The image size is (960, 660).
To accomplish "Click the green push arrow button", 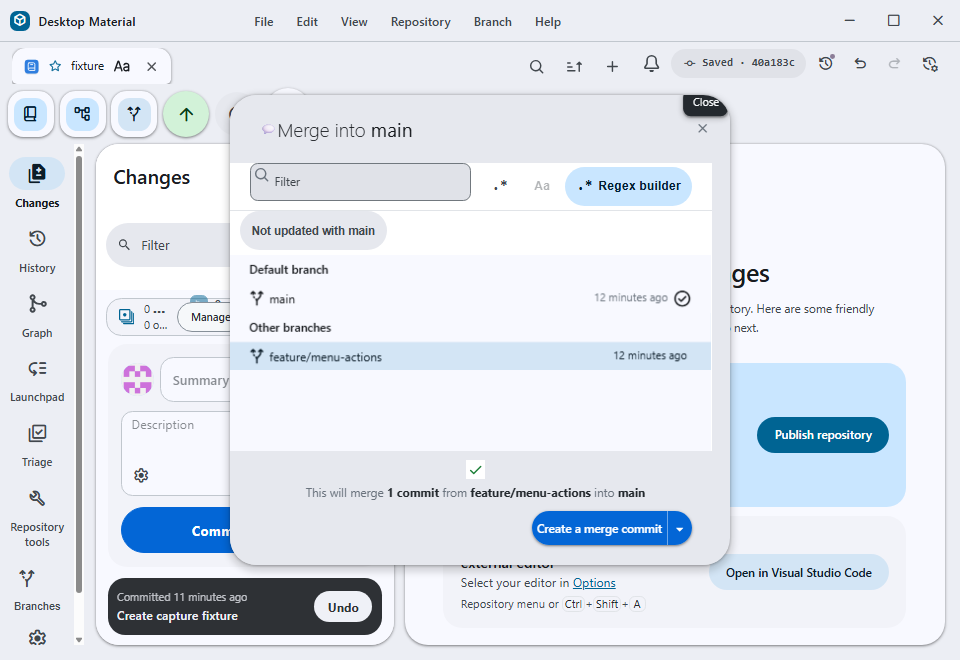I will (186, 114).
